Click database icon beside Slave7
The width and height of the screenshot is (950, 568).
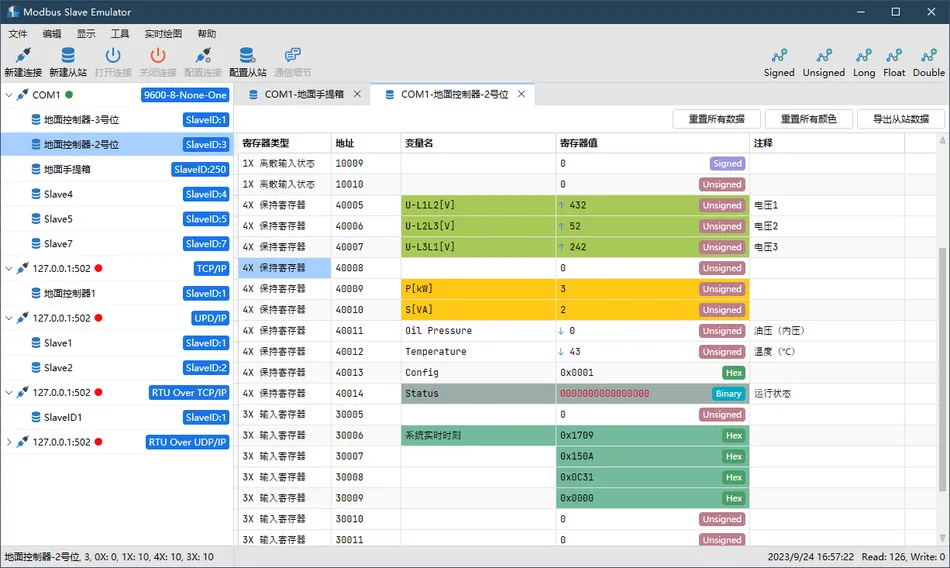36,244
